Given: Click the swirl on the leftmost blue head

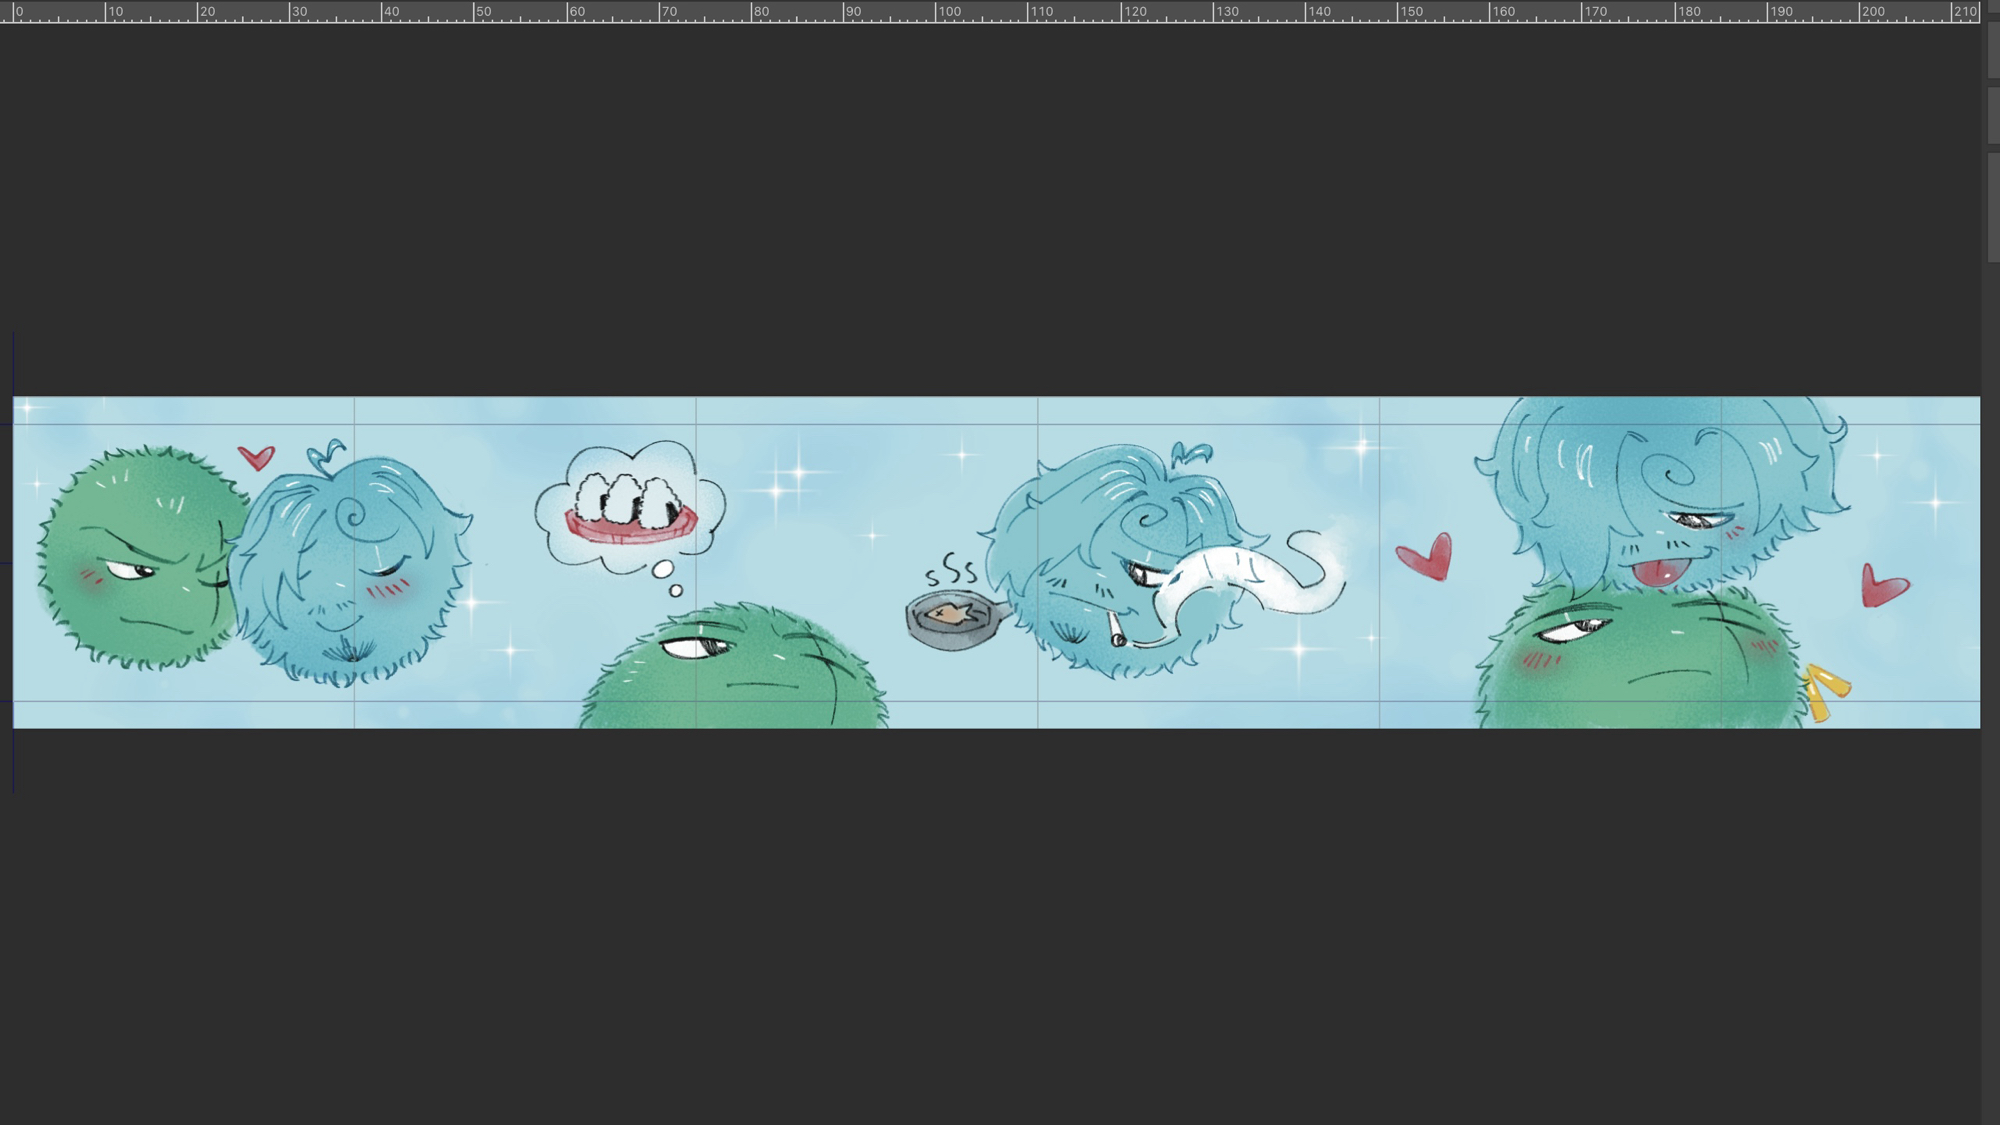Looking at the screenshot, I should [x=353, y=516].
